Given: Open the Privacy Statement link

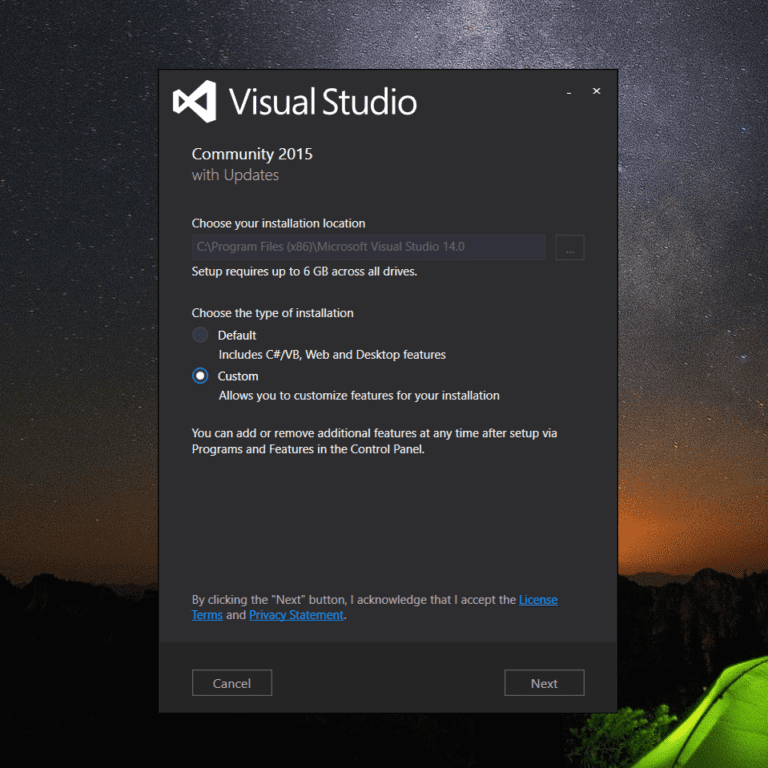Looking at the screenshot, I should [296, 615].
